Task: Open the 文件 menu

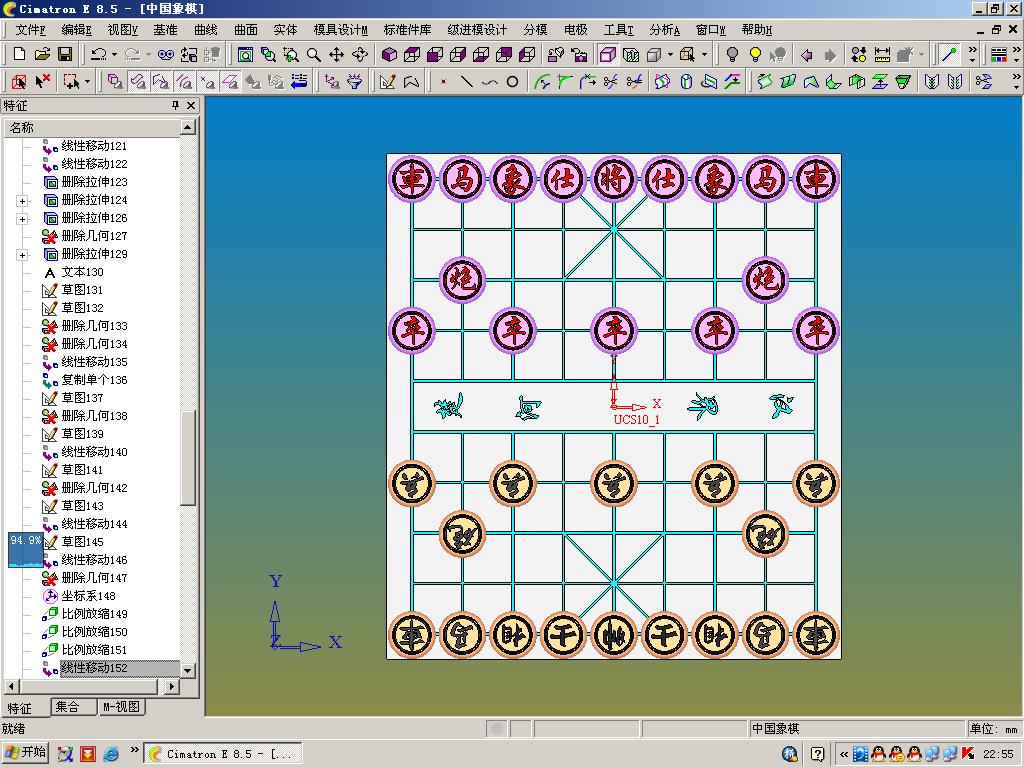Action: pos(30,30)
